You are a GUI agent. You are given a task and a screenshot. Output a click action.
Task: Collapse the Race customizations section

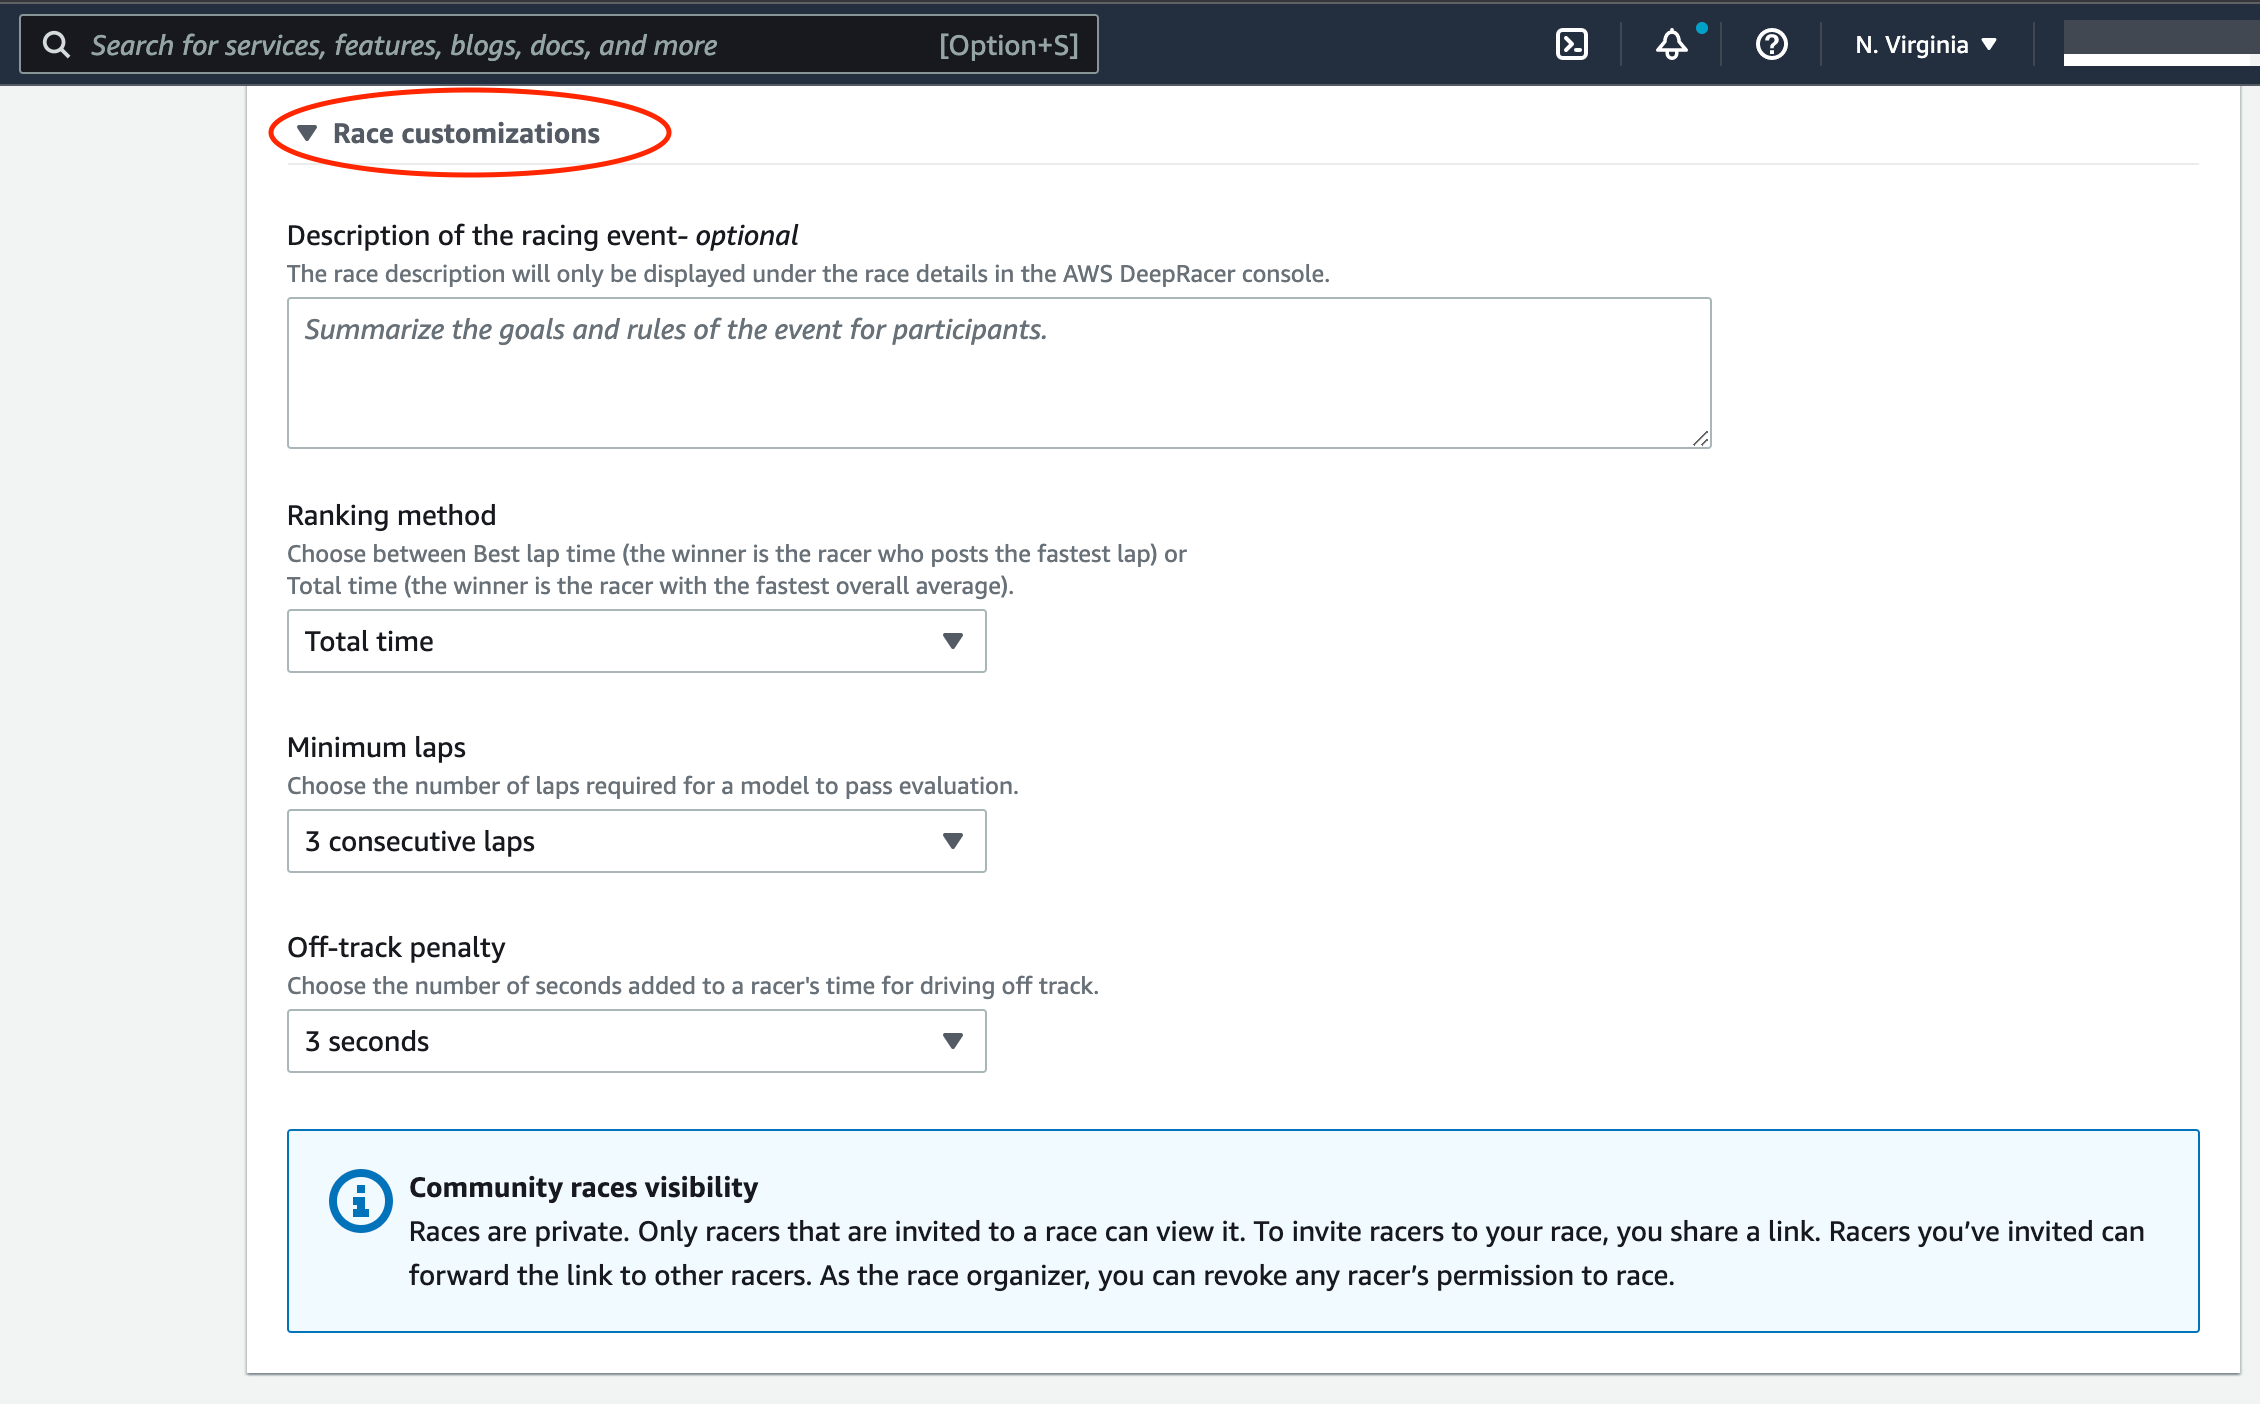point(448,133)
